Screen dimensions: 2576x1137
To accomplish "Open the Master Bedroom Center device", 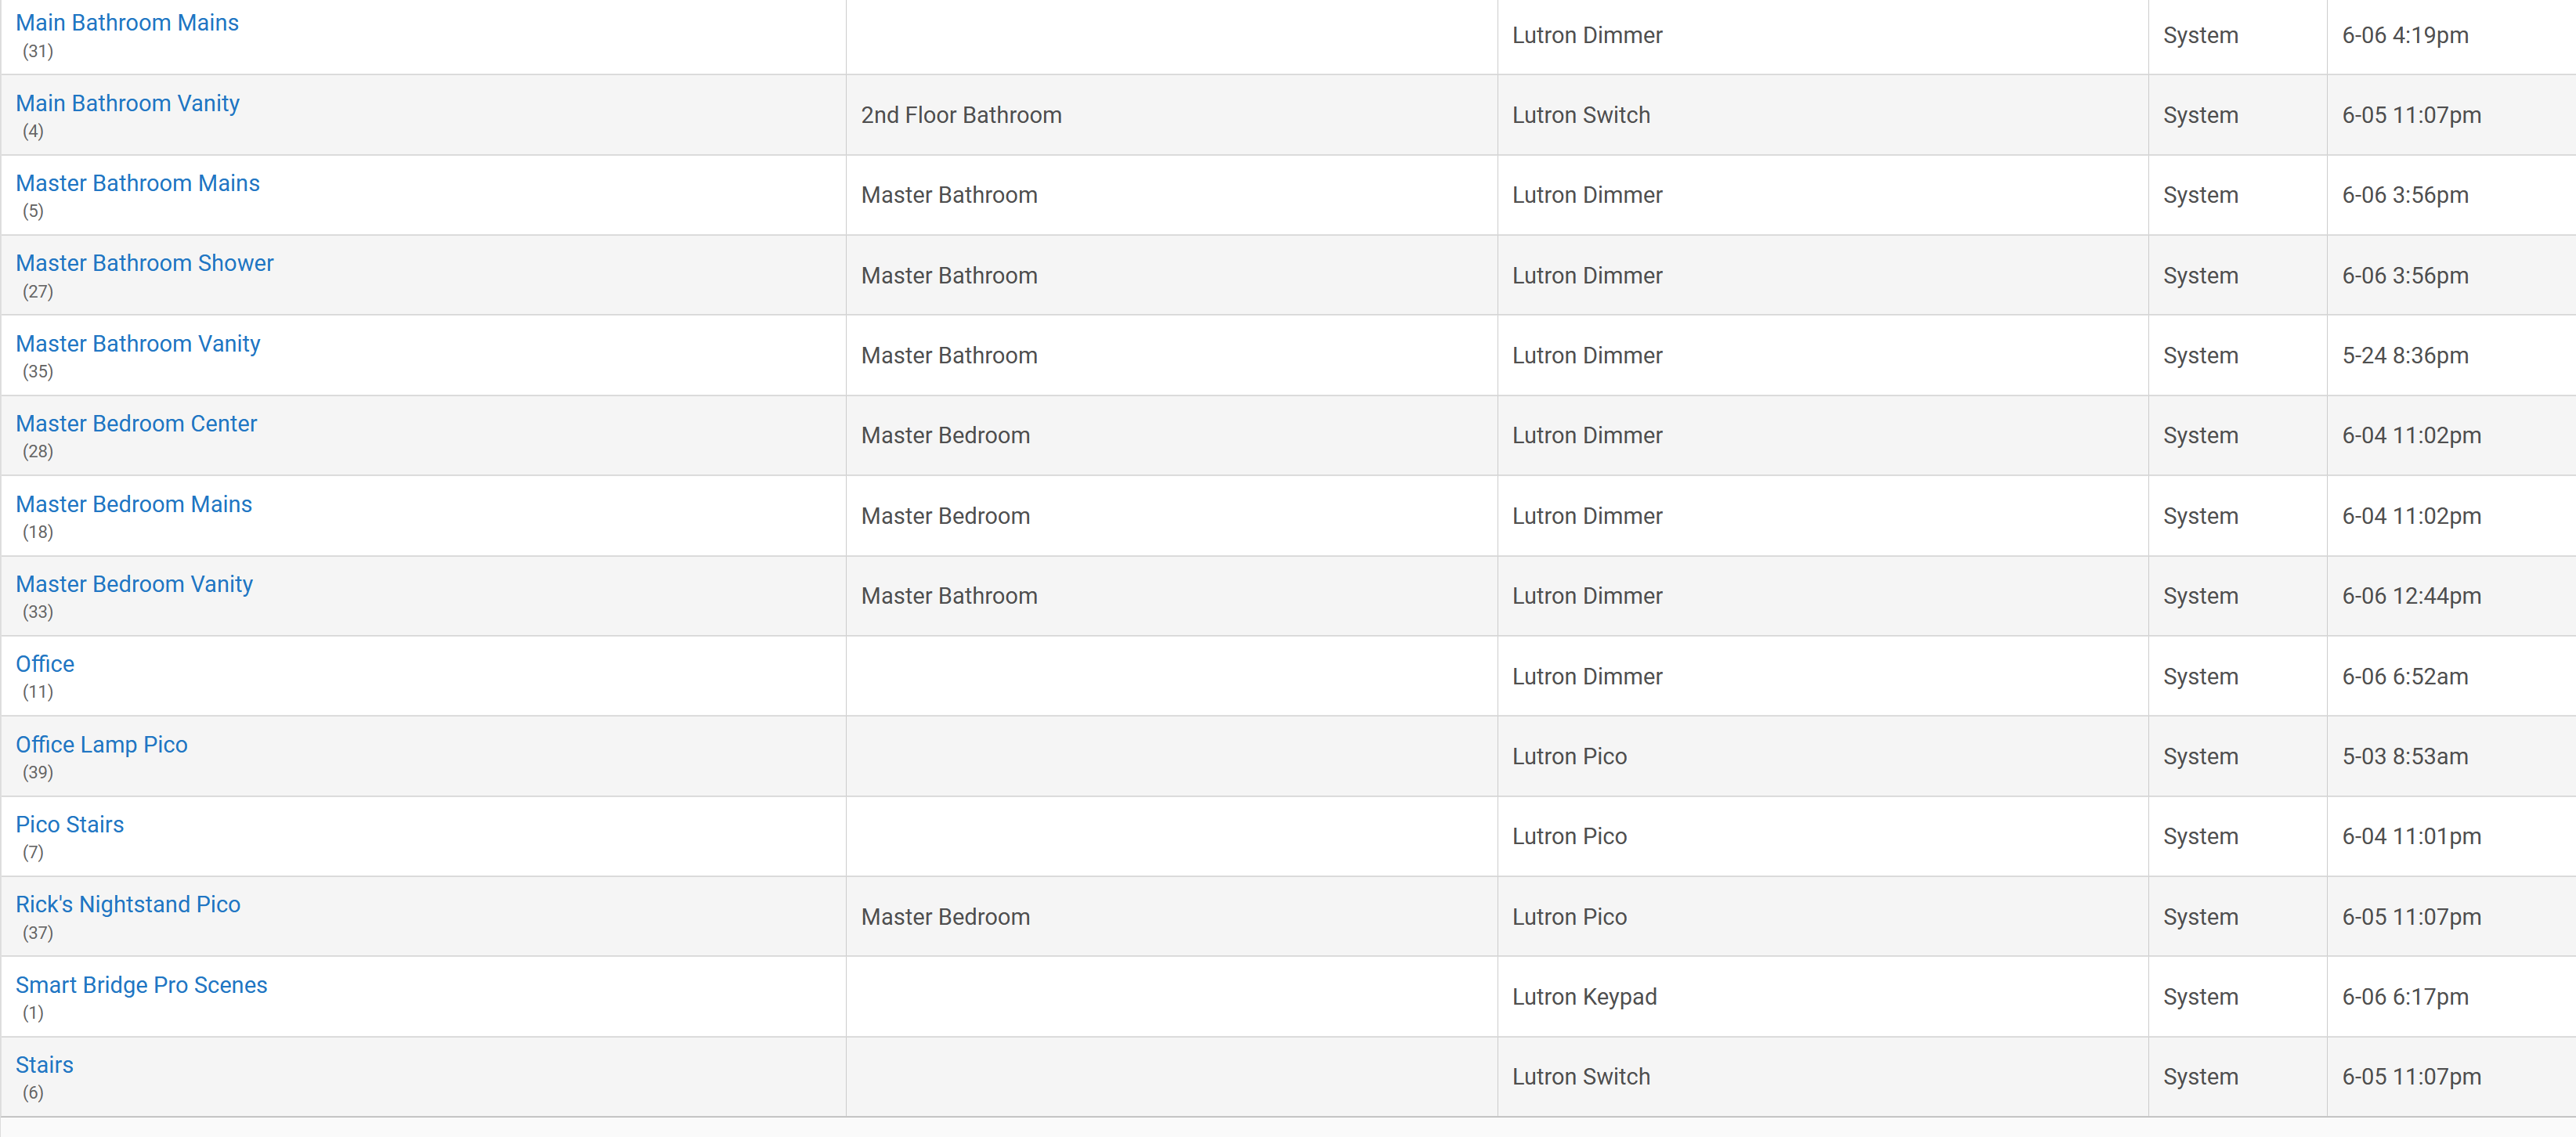I will [136, 424].
